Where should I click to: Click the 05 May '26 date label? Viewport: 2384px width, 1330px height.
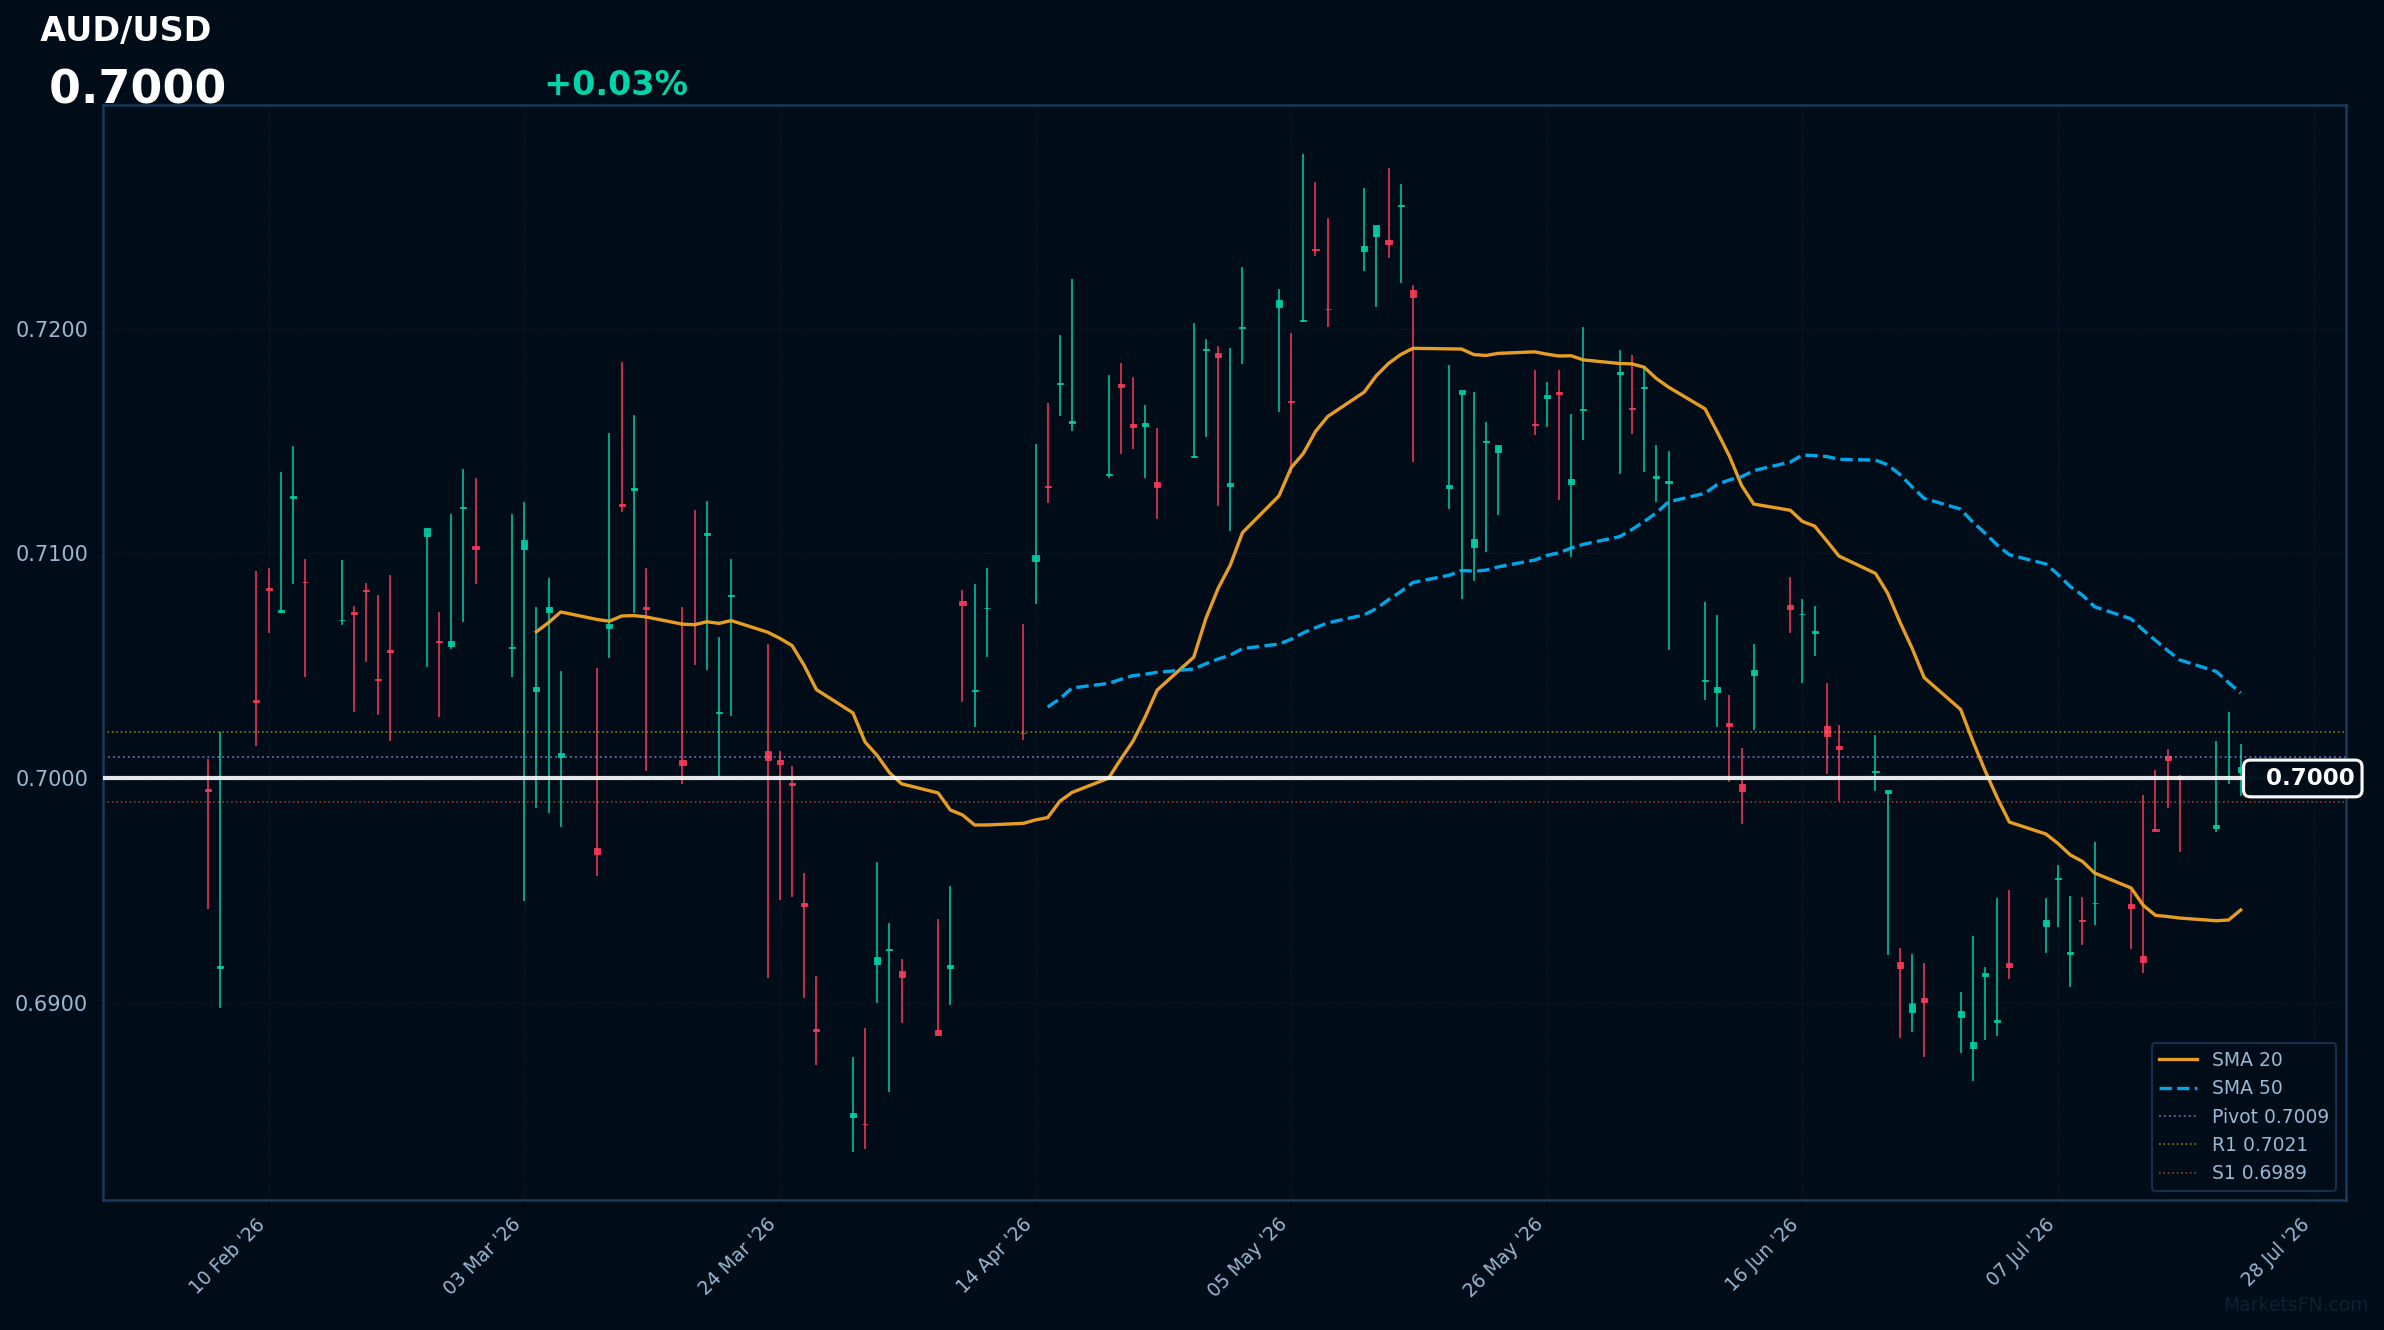pos(1247,1257)
